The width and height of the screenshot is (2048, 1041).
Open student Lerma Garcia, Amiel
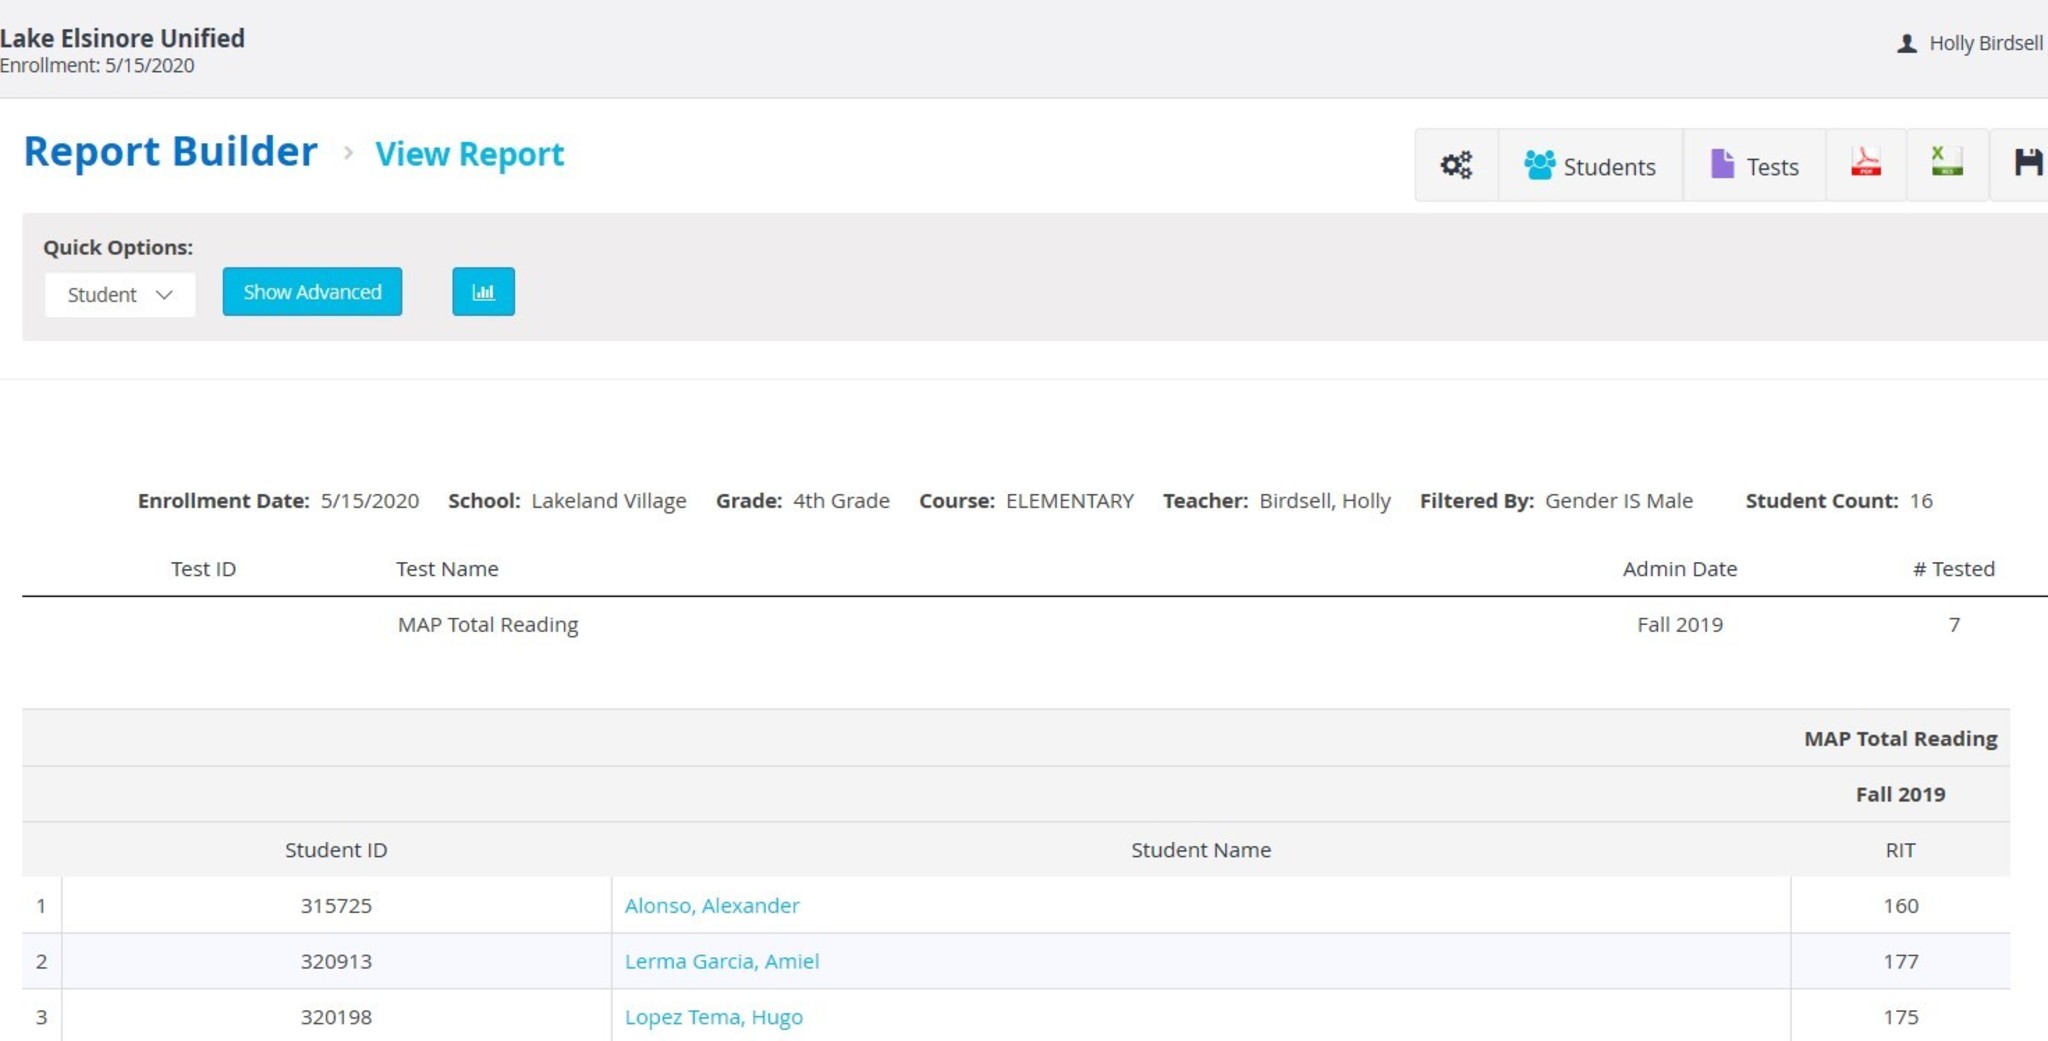click(721, 962)
